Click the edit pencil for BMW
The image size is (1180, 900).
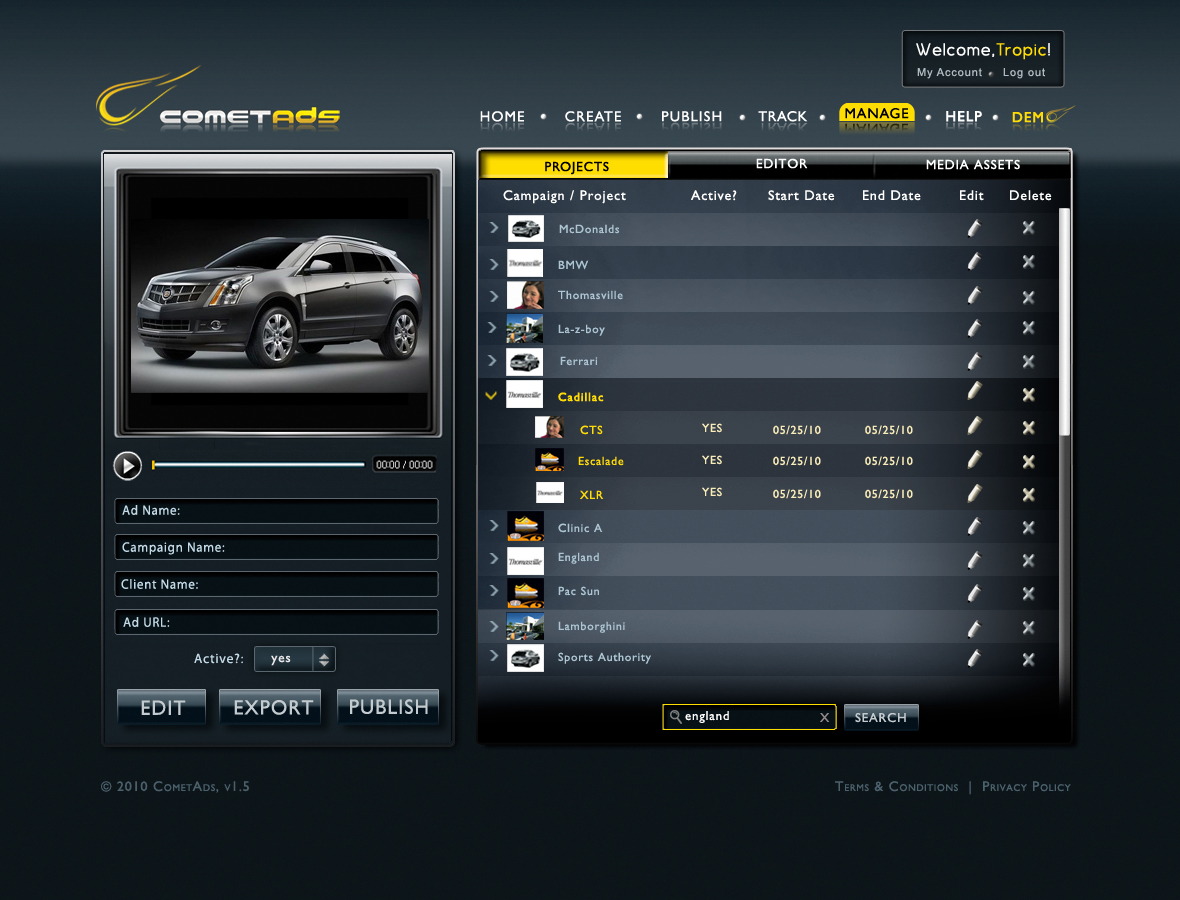[974, 261]
